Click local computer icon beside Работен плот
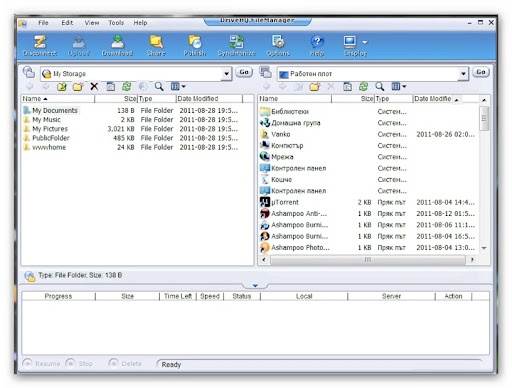The height and width of the screenshot is (388, 512). (x=266, y=72)
